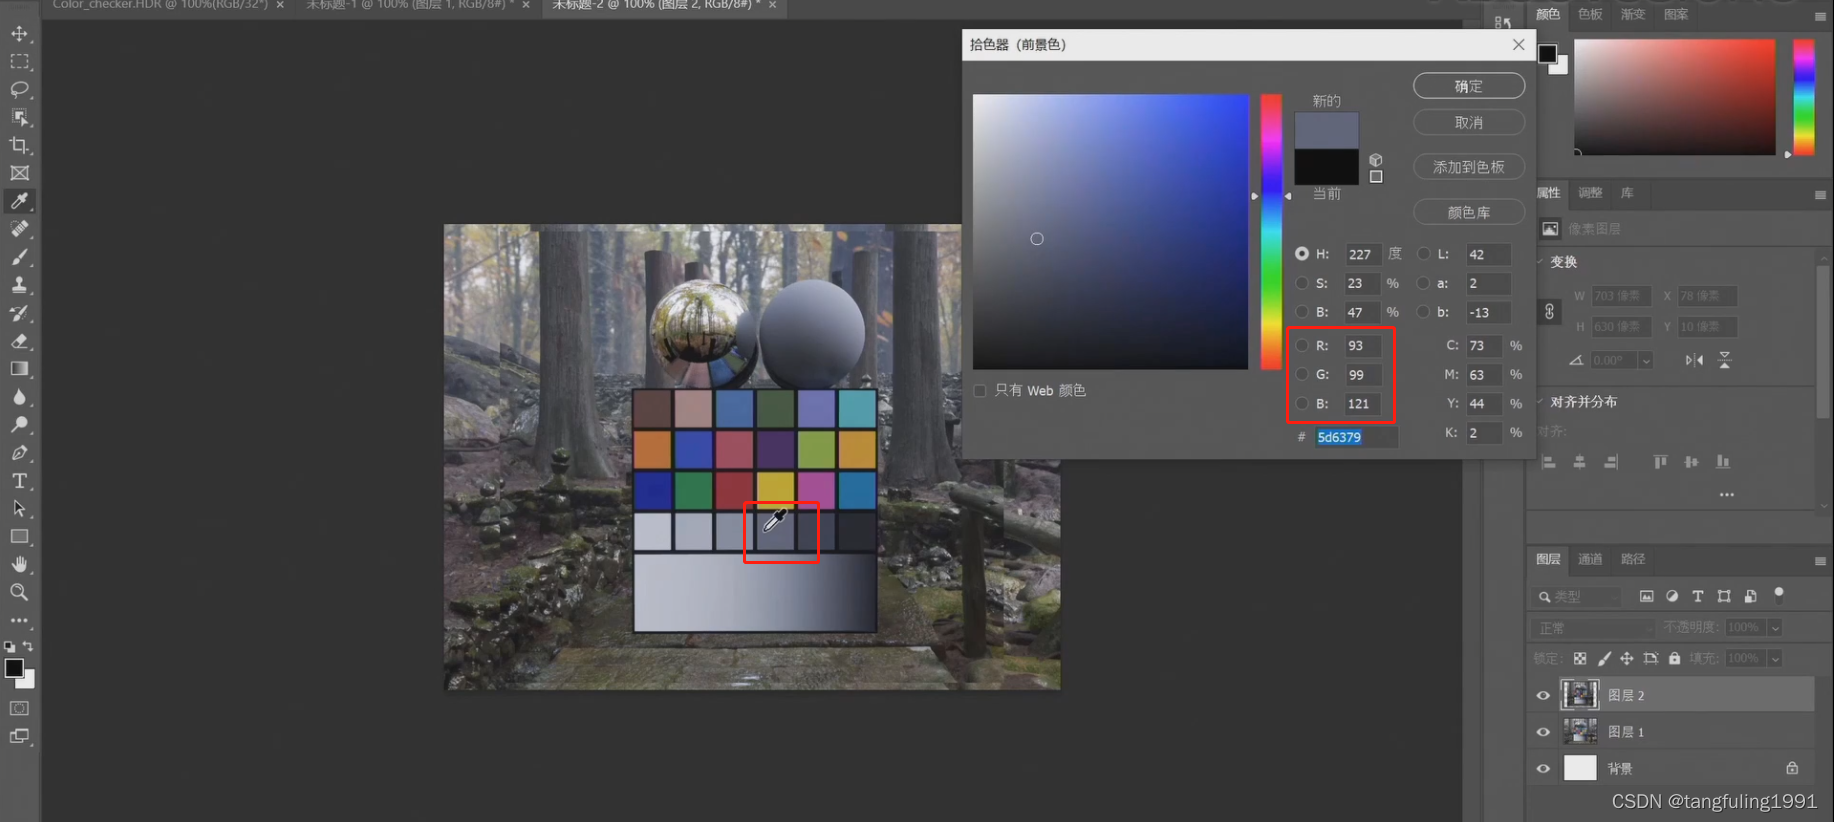Switch to the 路径 paths tab

(x=1633, y=559)
